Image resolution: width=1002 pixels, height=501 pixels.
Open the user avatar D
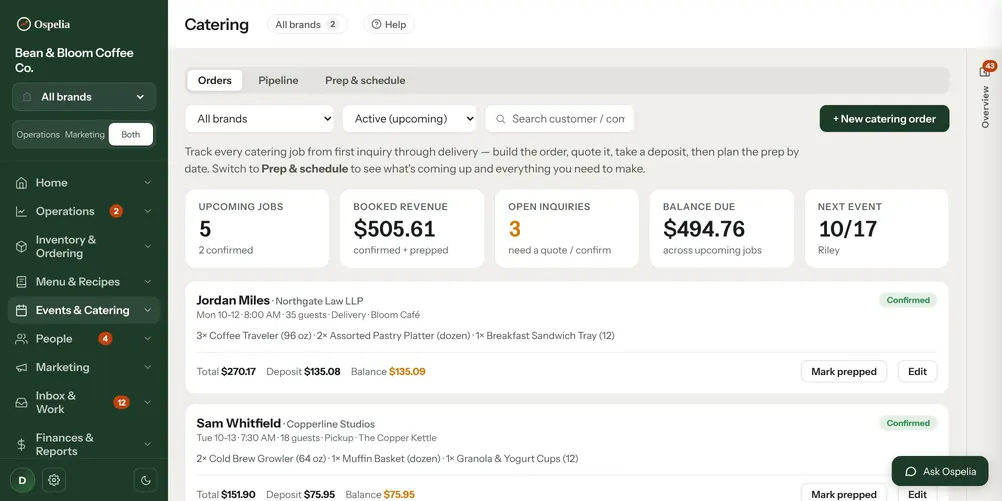(22, 480)
